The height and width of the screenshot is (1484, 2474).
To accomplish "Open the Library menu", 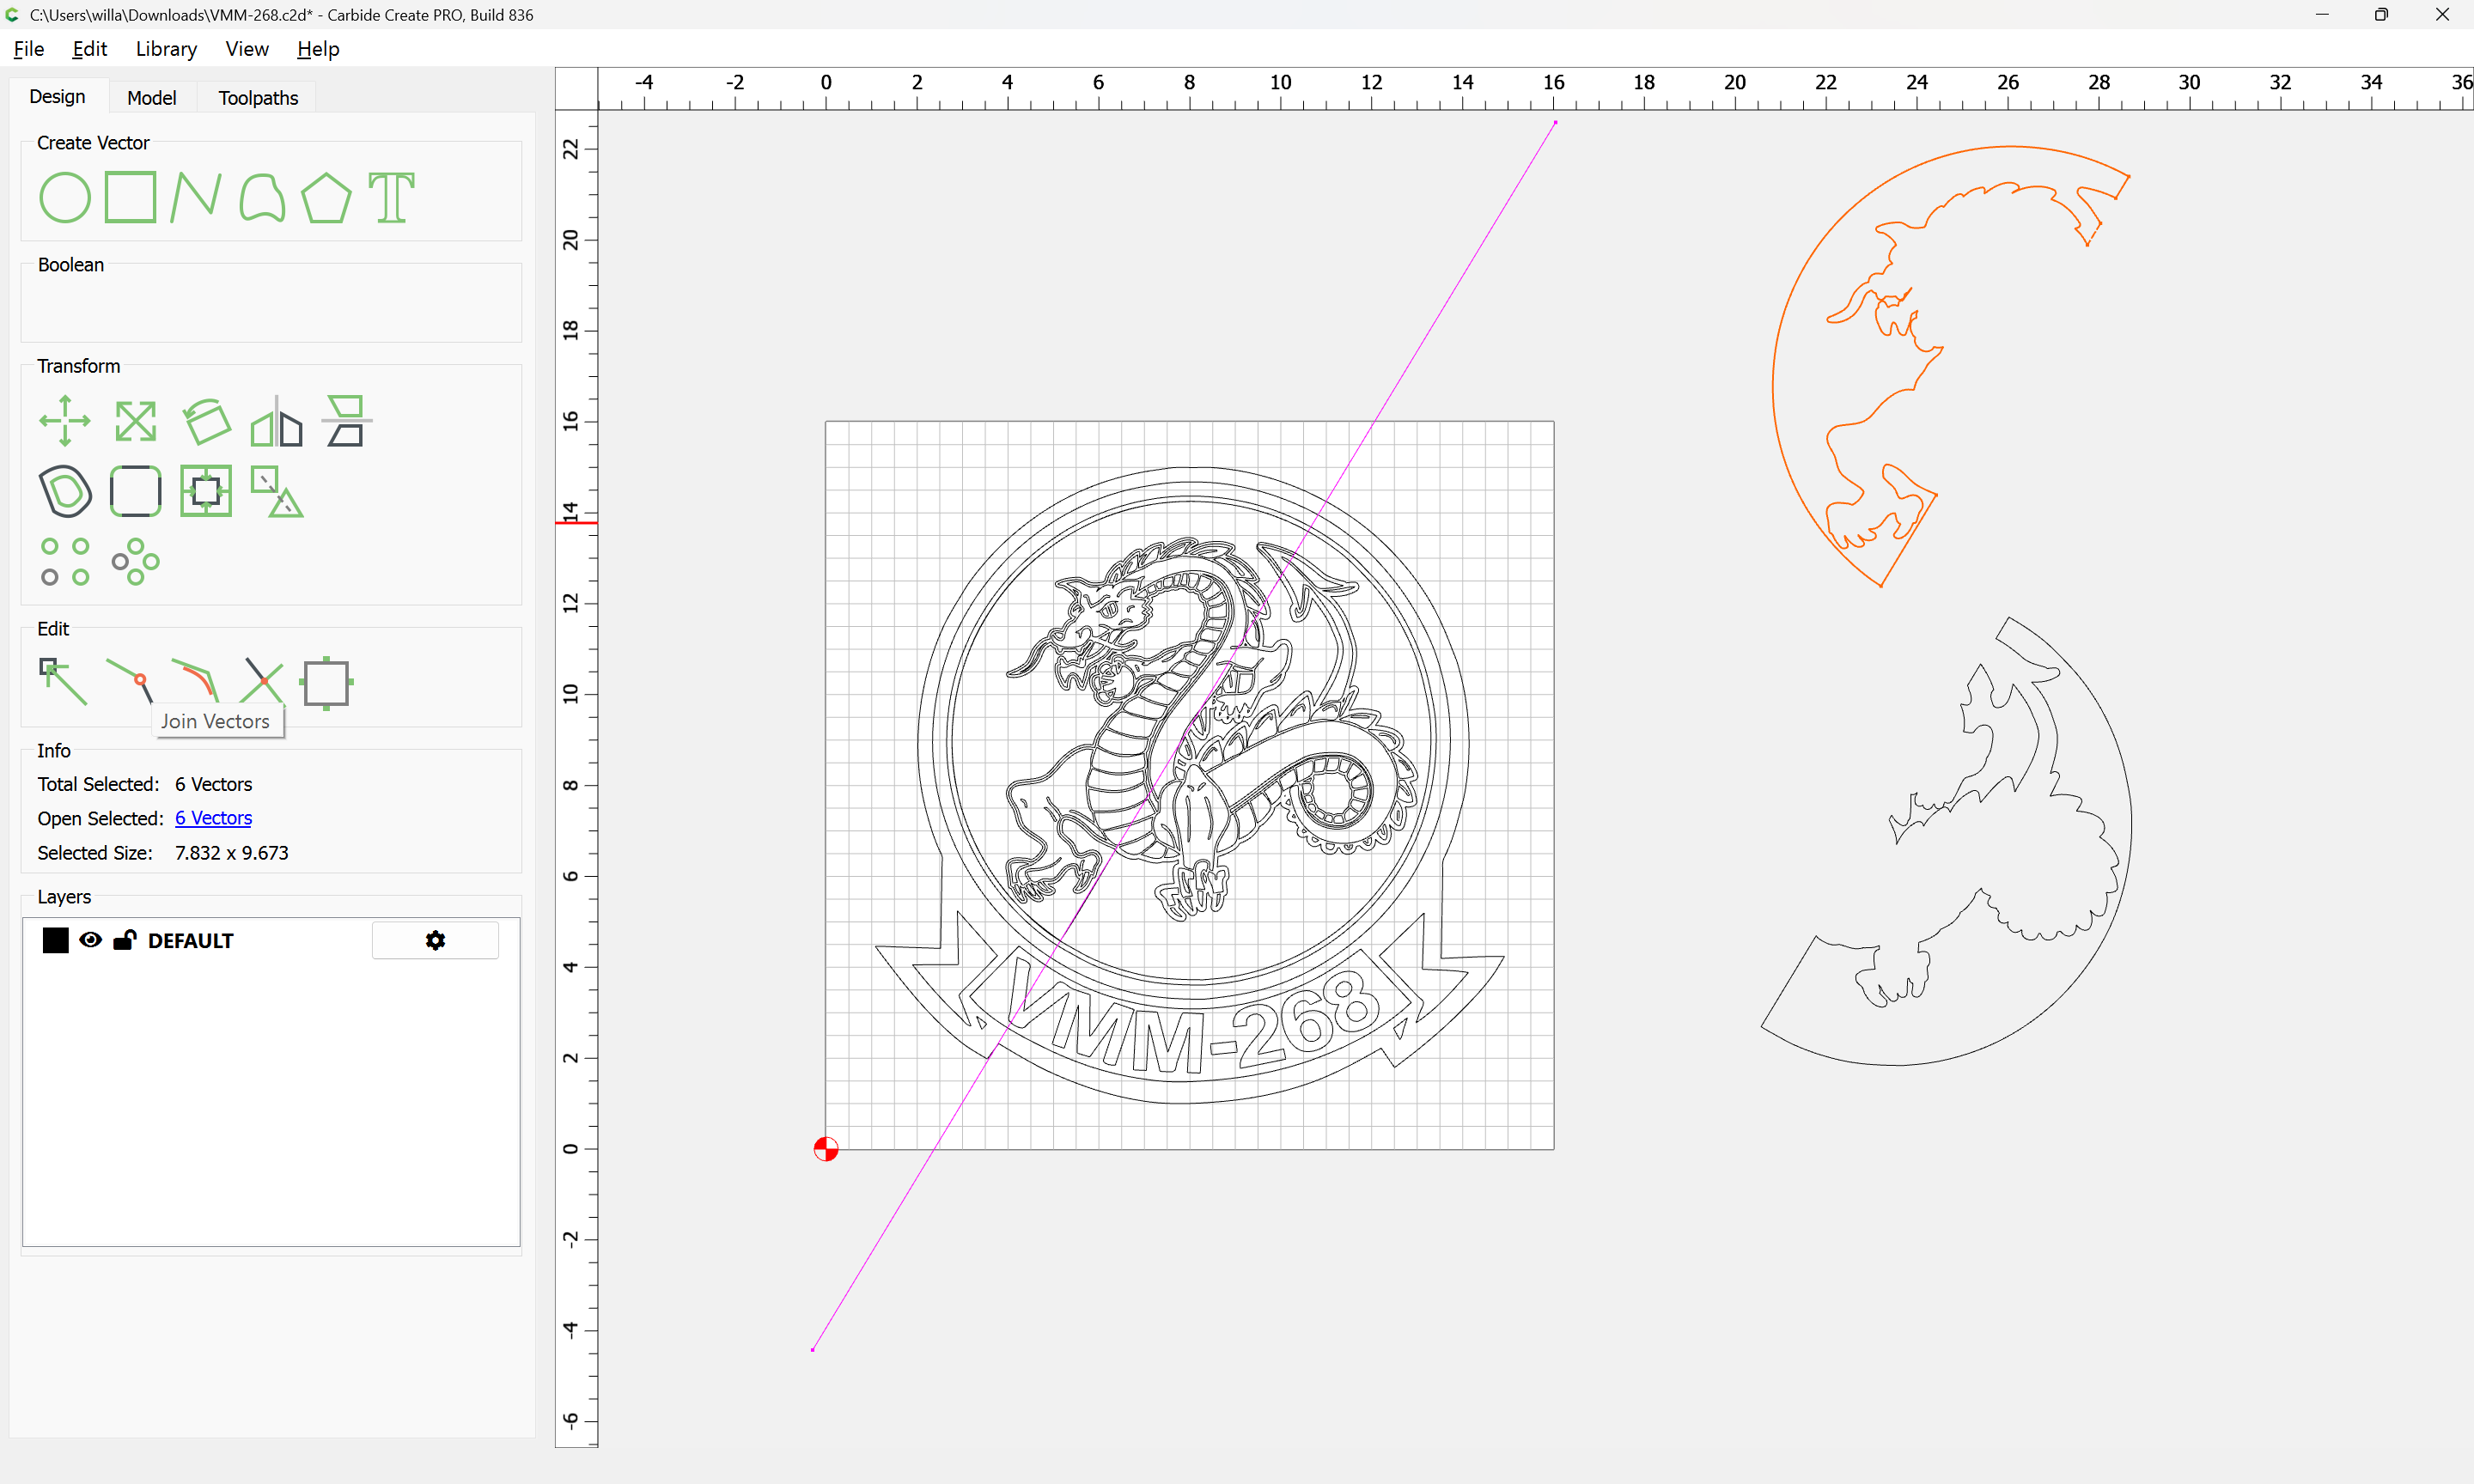I will [166, 49].
